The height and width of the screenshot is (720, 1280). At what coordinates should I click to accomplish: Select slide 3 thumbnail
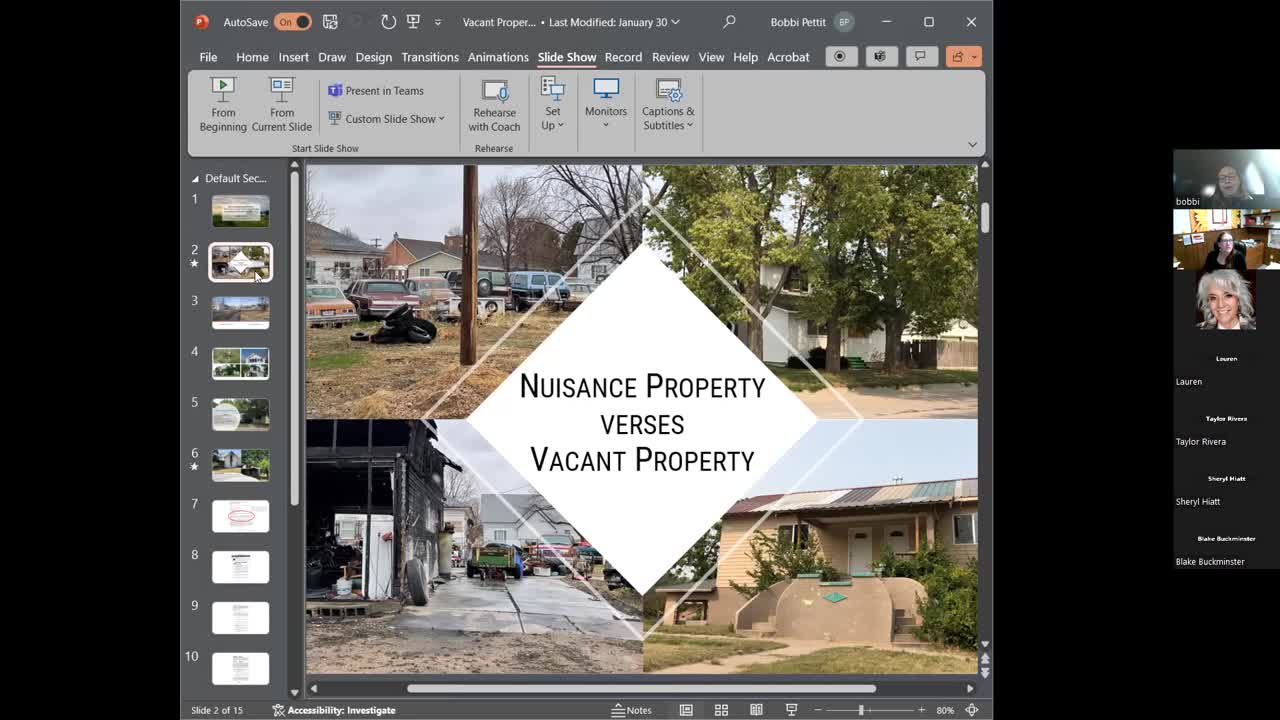click(240, 313)
